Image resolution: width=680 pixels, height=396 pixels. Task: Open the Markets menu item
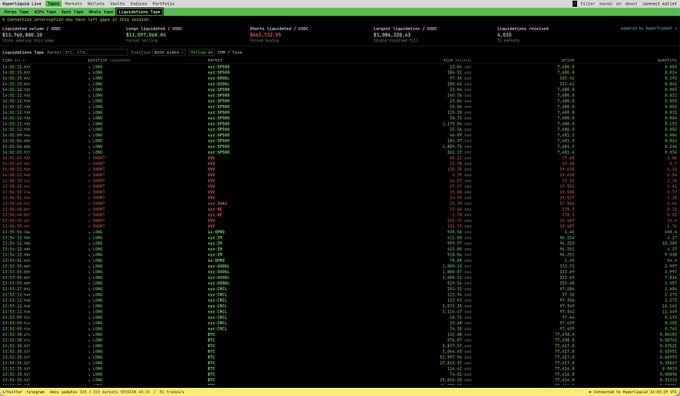coord(73,3)
